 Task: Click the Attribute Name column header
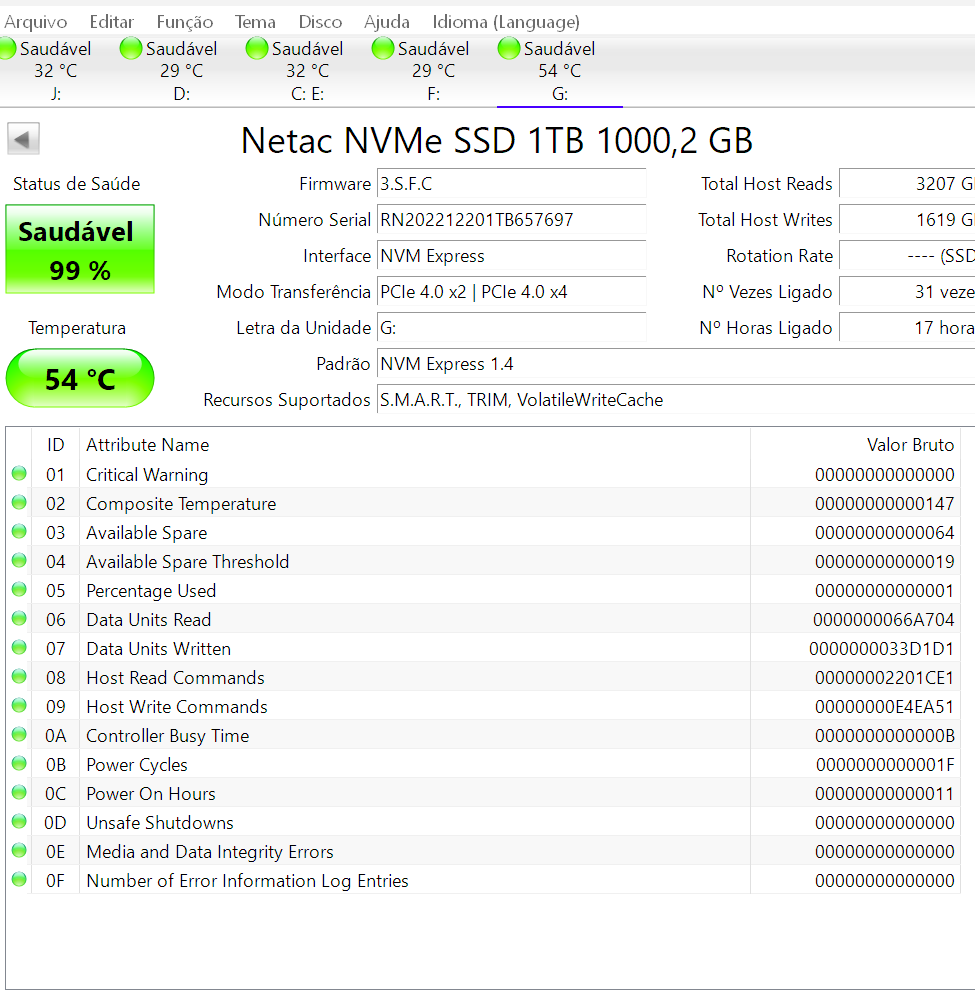[415, 445]
